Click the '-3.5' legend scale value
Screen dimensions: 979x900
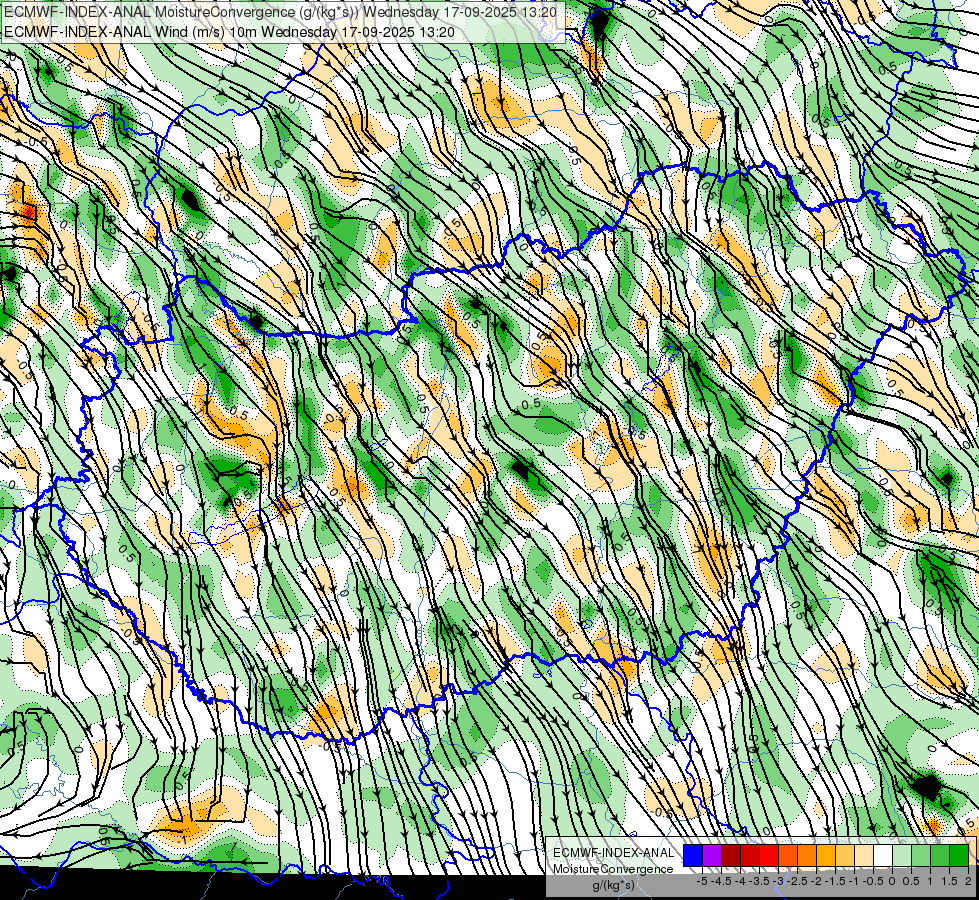coord(760,881)
